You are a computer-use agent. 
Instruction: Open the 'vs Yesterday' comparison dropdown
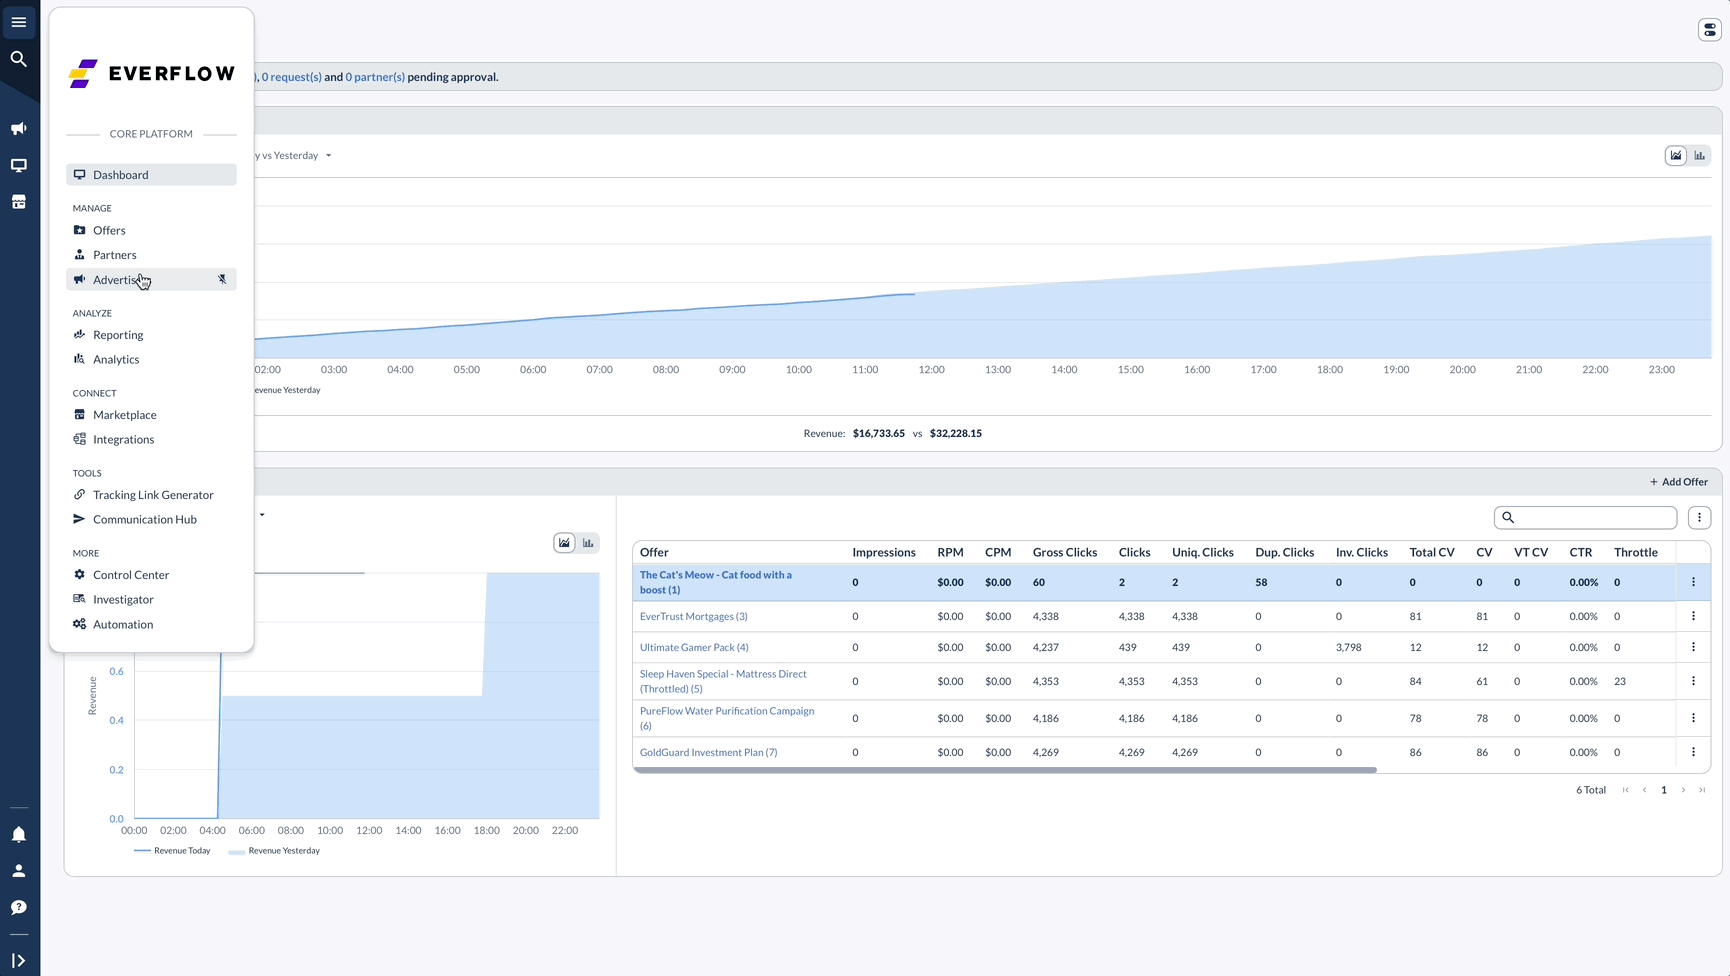pos(294,156)
